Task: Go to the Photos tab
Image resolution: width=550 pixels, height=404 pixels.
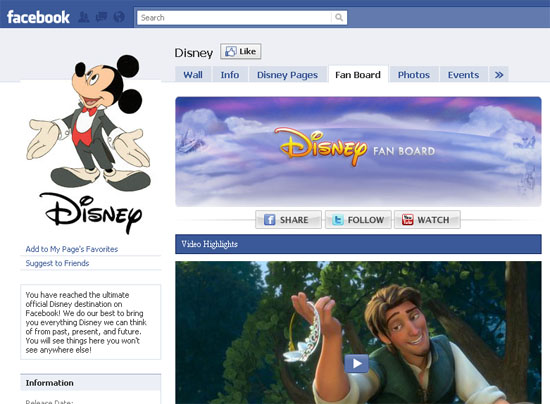Action: pos(414,75)
